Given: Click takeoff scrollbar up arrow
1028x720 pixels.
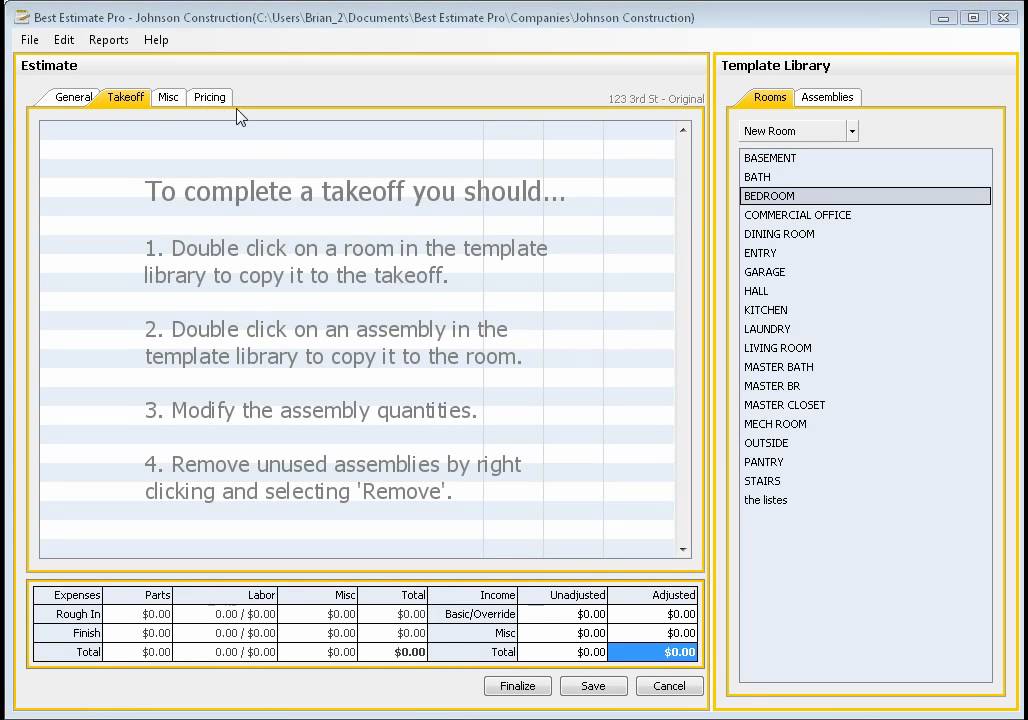Looking at the screenshot, I should 683,130.
